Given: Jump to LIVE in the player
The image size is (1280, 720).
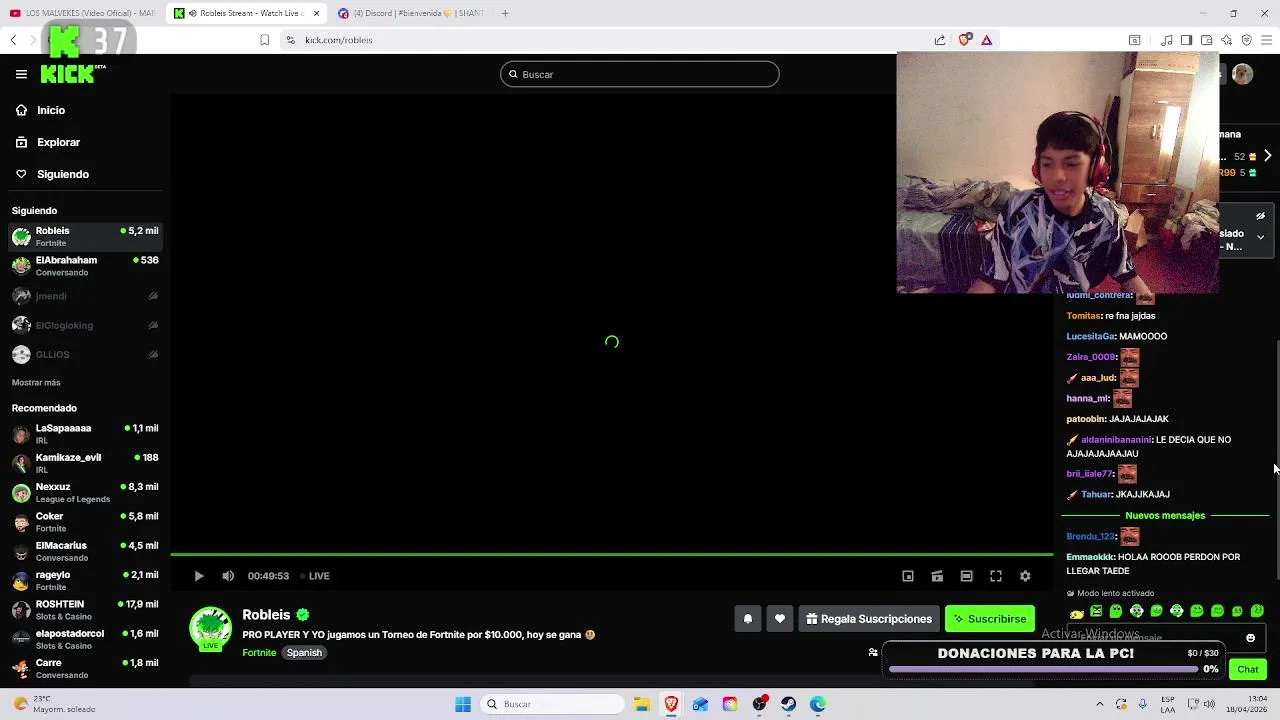Looking at the screenshot, I should (x=315, y=576).
